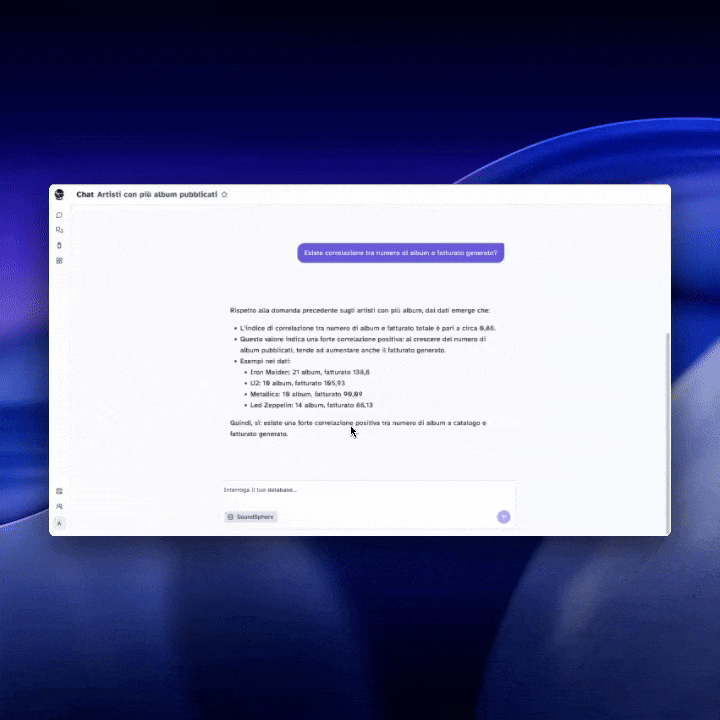Select the SoundSphere database chip

point(251,517)
